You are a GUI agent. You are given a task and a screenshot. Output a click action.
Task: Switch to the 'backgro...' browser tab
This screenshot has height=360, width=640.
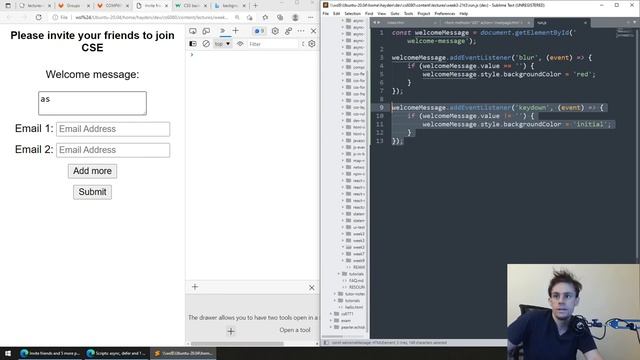point(230,6)
